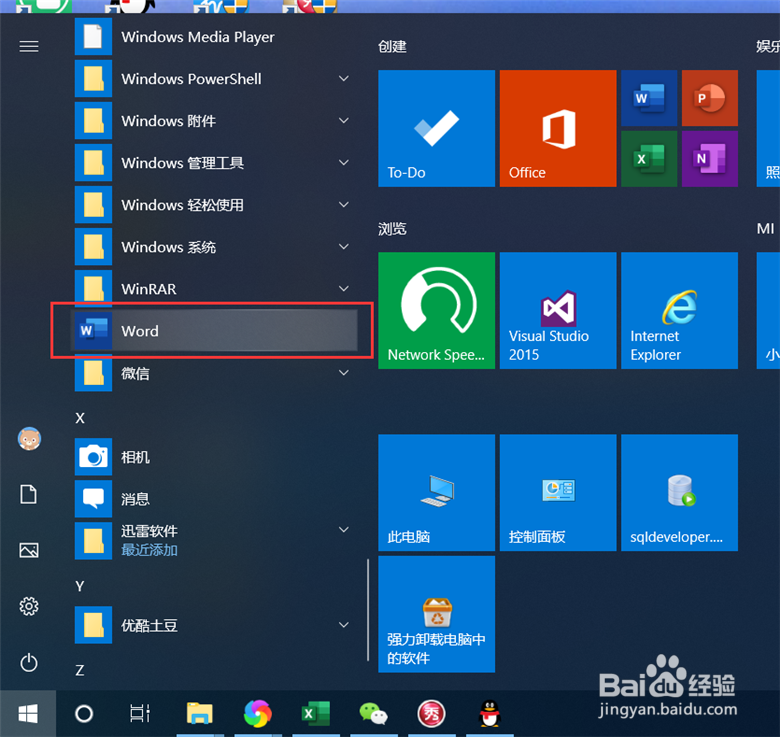780x737 pixels.
Task: Launch Word from the app list
Action: 215,331
